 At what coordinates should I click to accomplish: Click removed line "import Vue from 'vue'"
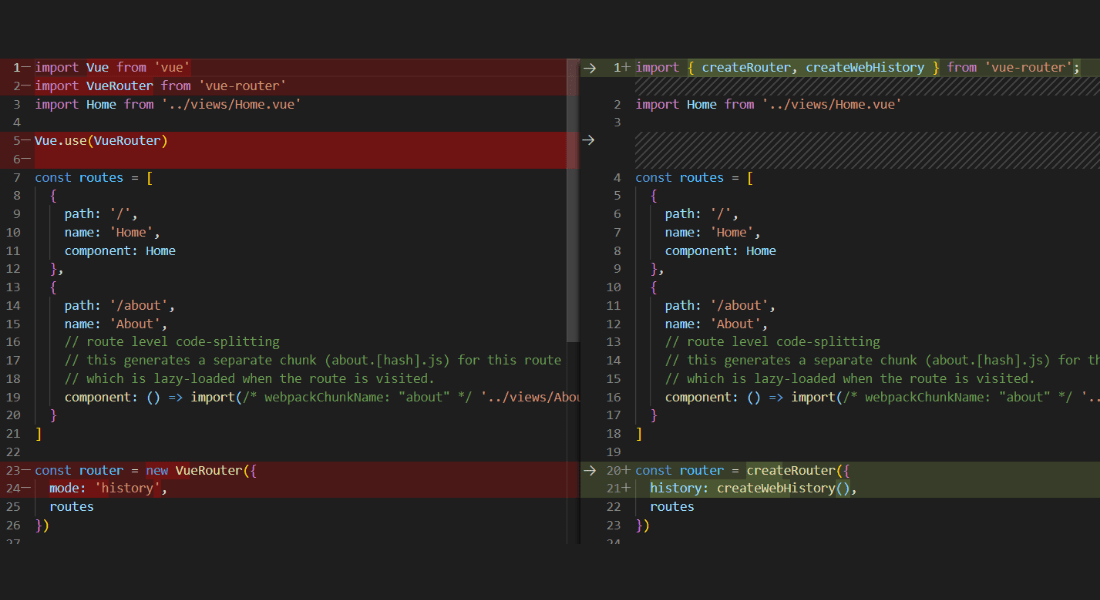tap(112, 67)
